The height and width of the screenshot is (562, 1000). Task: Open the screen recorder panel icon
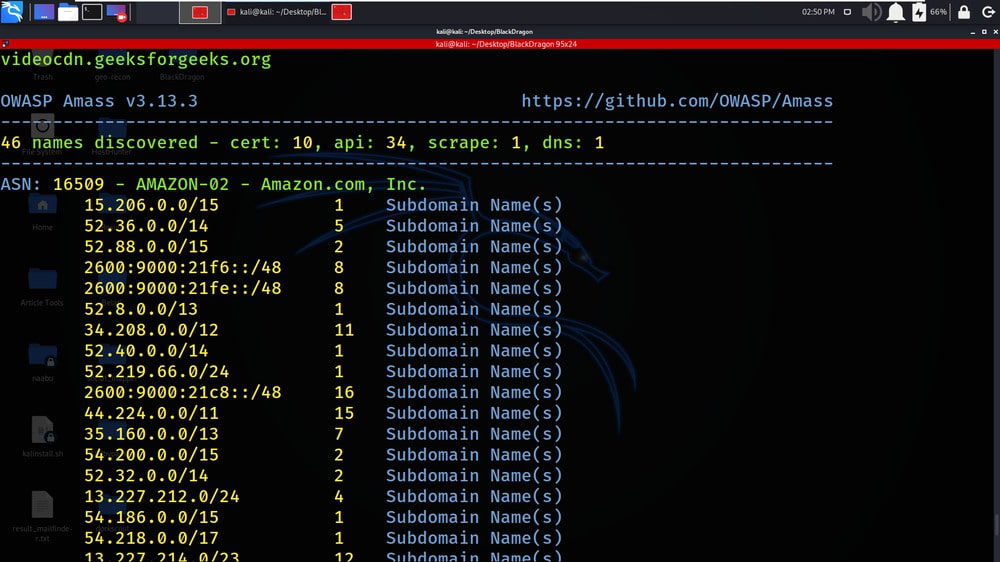[117, 12]
